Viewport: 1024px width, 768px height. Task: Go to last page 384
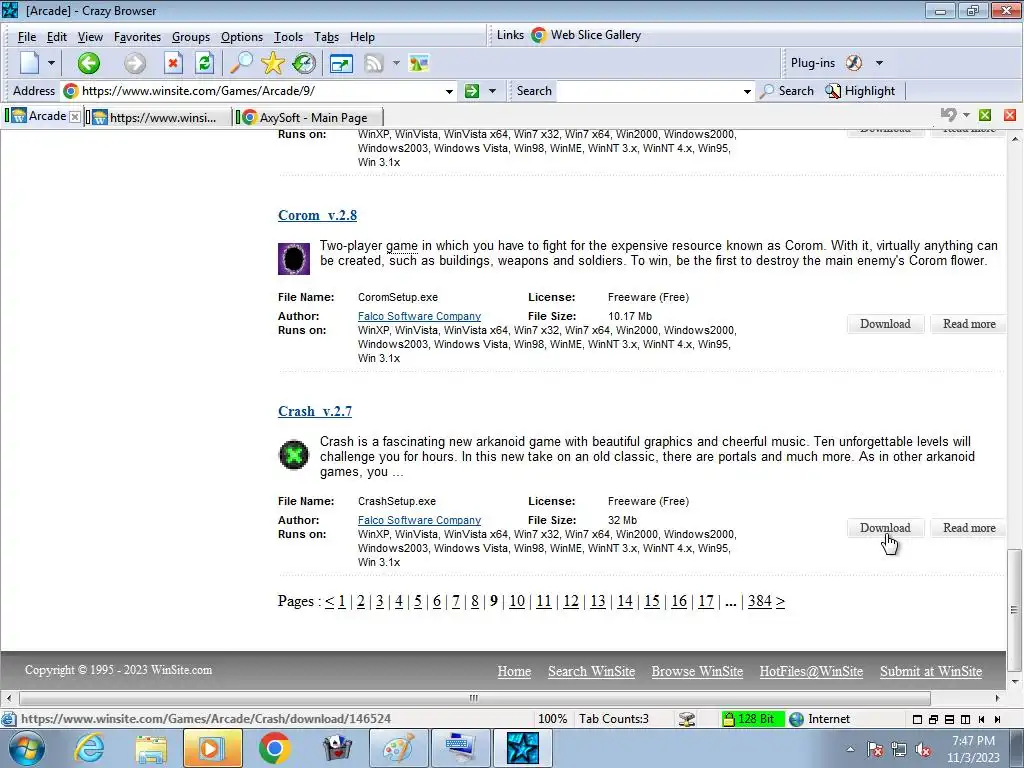760,601
